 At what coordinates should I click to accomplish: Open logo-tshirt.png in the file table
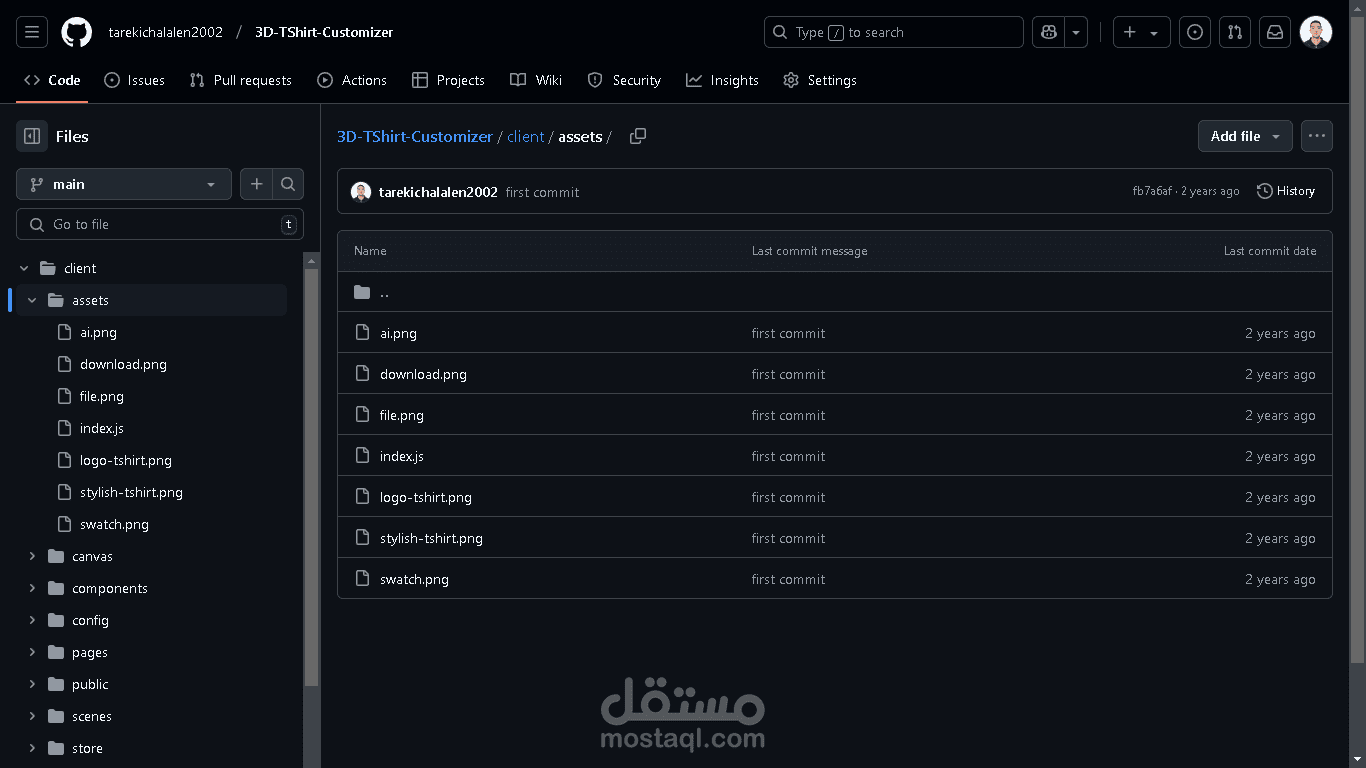pos(426,497)
